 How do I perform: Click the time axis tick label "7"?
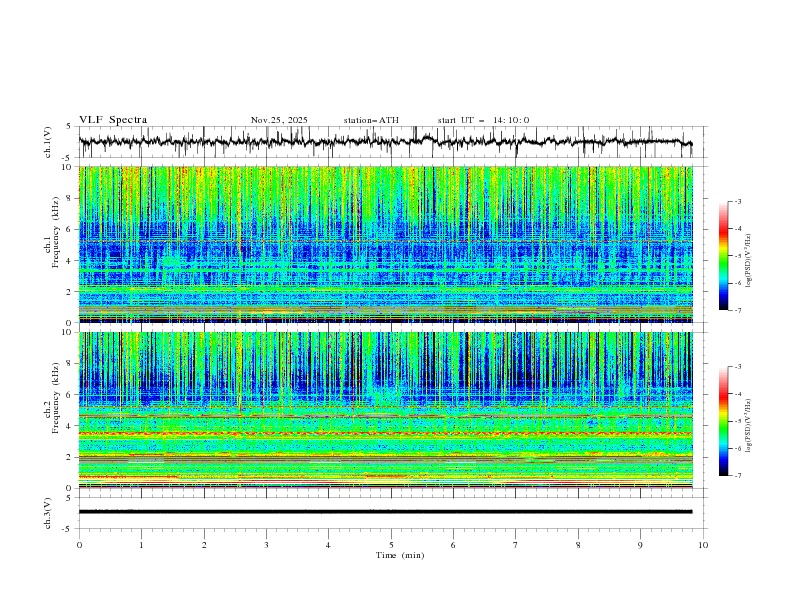(x=516, y=545)
